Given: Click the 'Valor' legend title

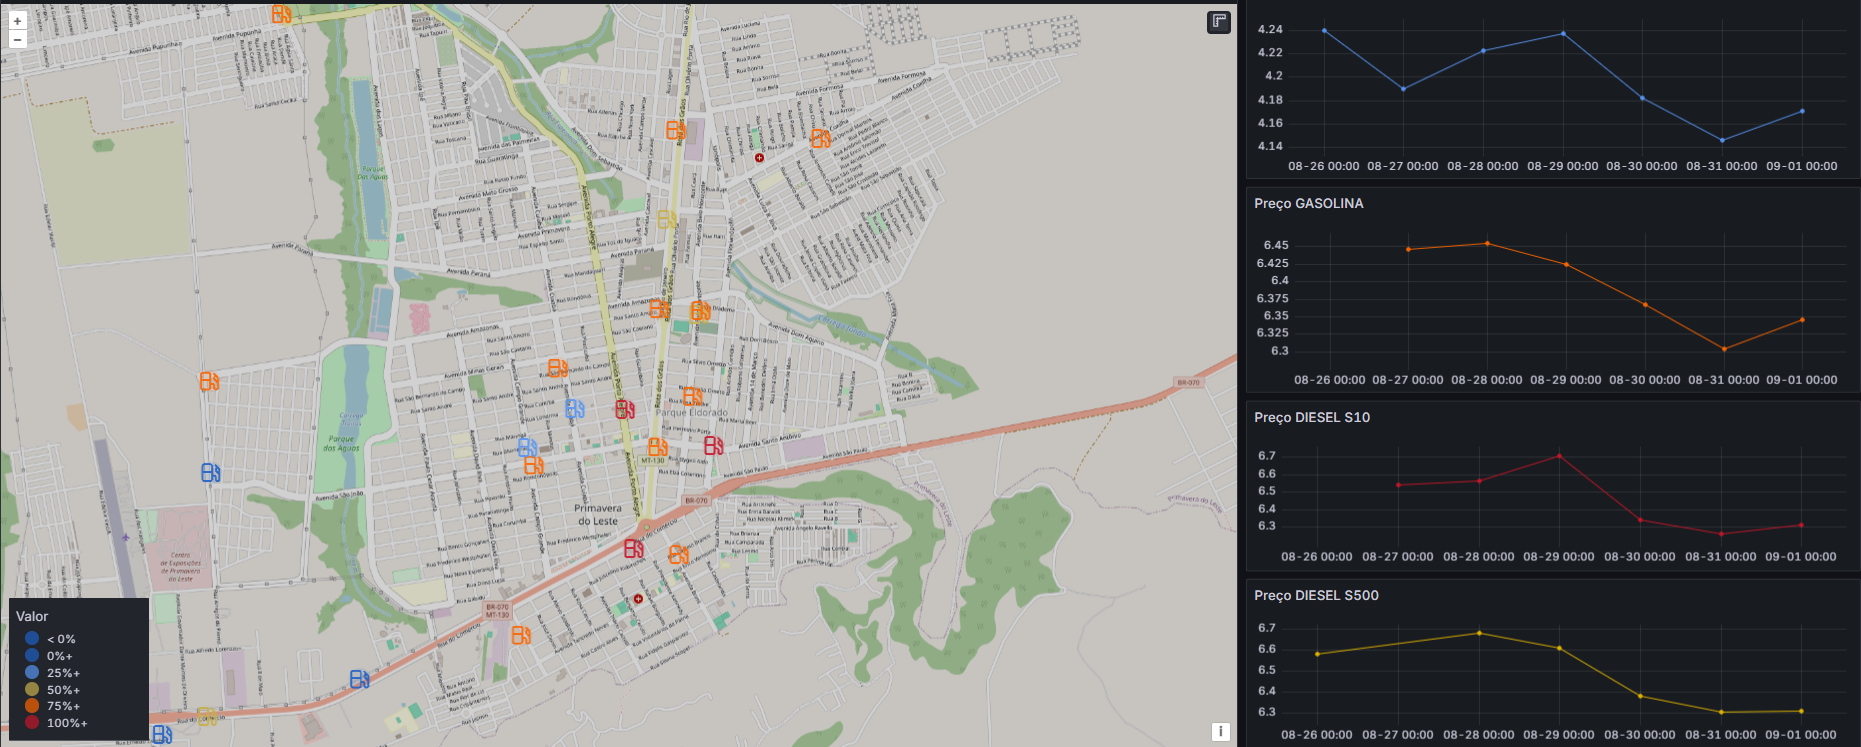Looking at the screenshot, I should [x=32, y=616].
